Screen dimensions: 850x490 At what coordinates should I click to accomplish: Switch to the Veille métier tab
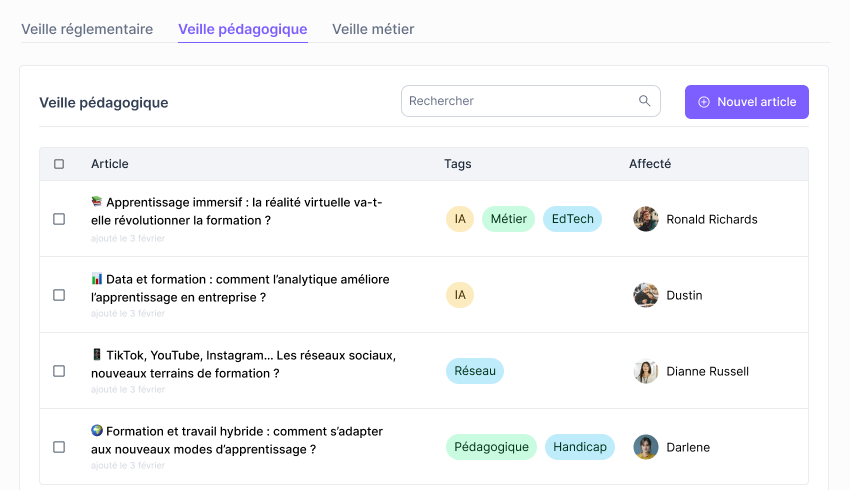373,29
